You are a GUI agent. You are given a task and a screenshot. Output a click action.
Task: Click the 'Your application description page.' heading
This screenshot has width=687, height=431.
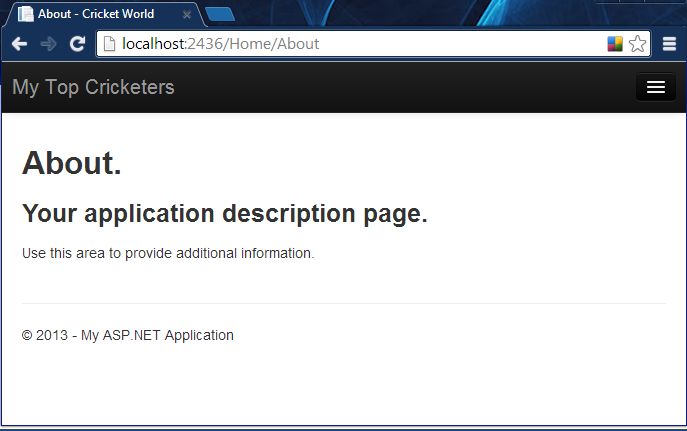click(x=225, y=214)
